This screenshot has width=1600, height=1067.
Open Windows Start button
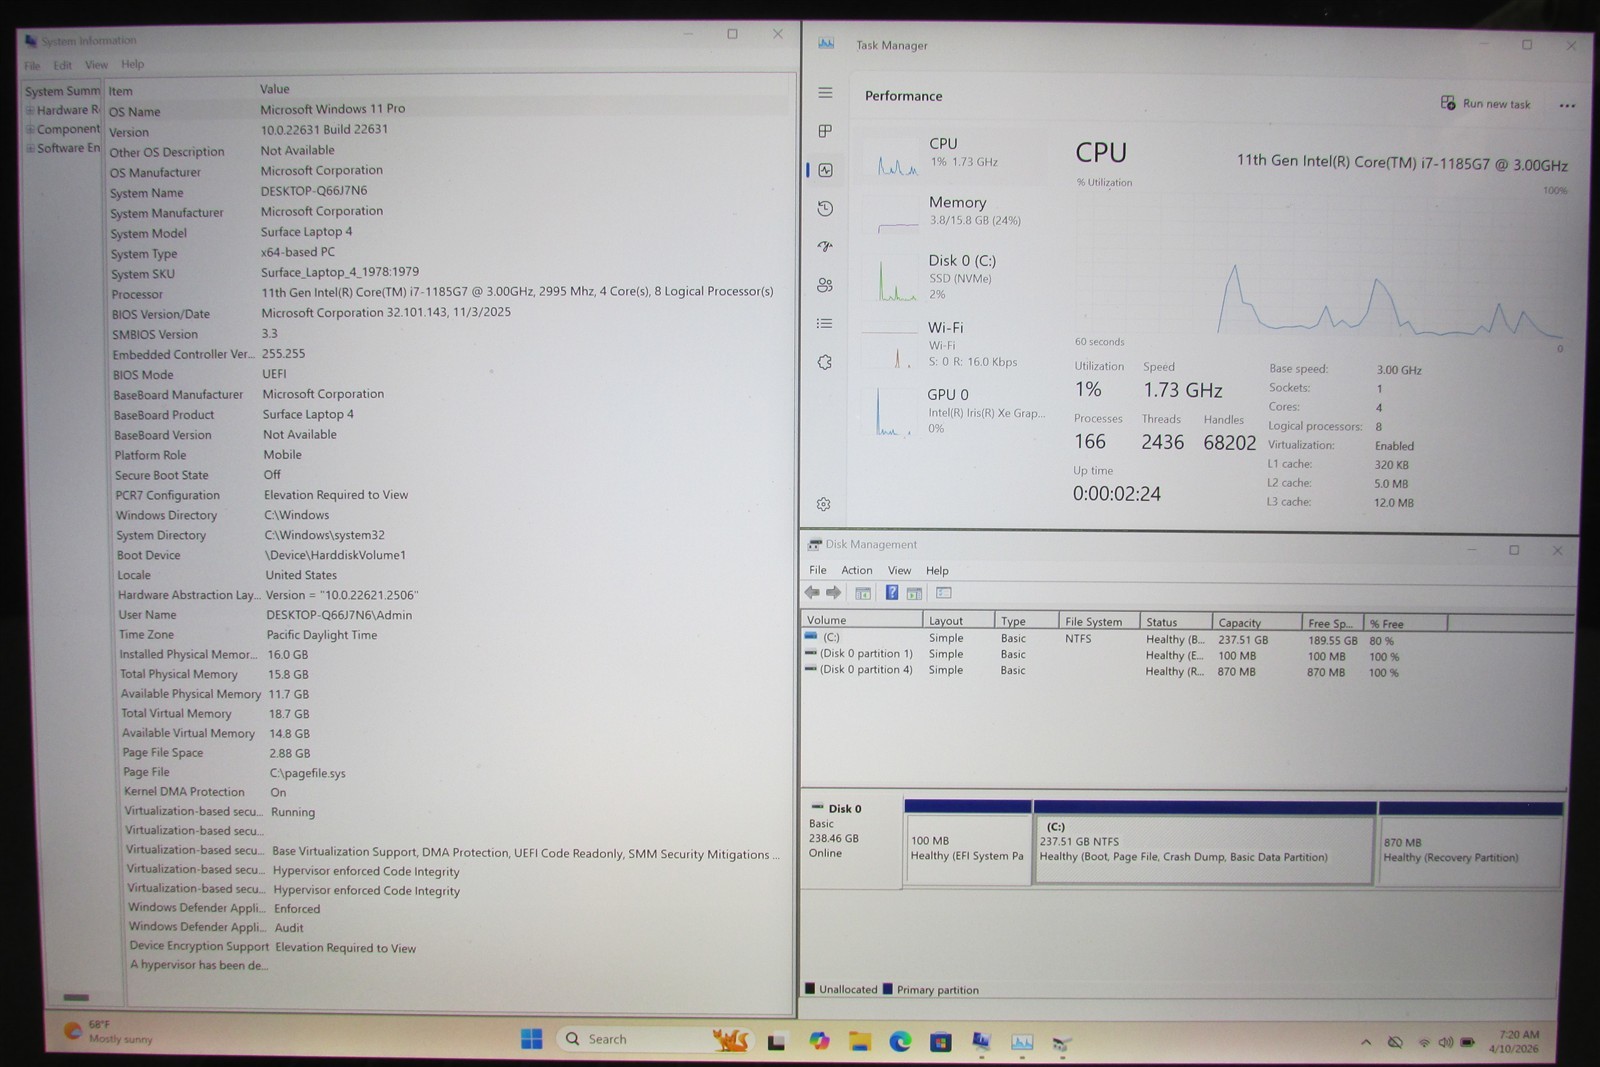click(531, 1039)
